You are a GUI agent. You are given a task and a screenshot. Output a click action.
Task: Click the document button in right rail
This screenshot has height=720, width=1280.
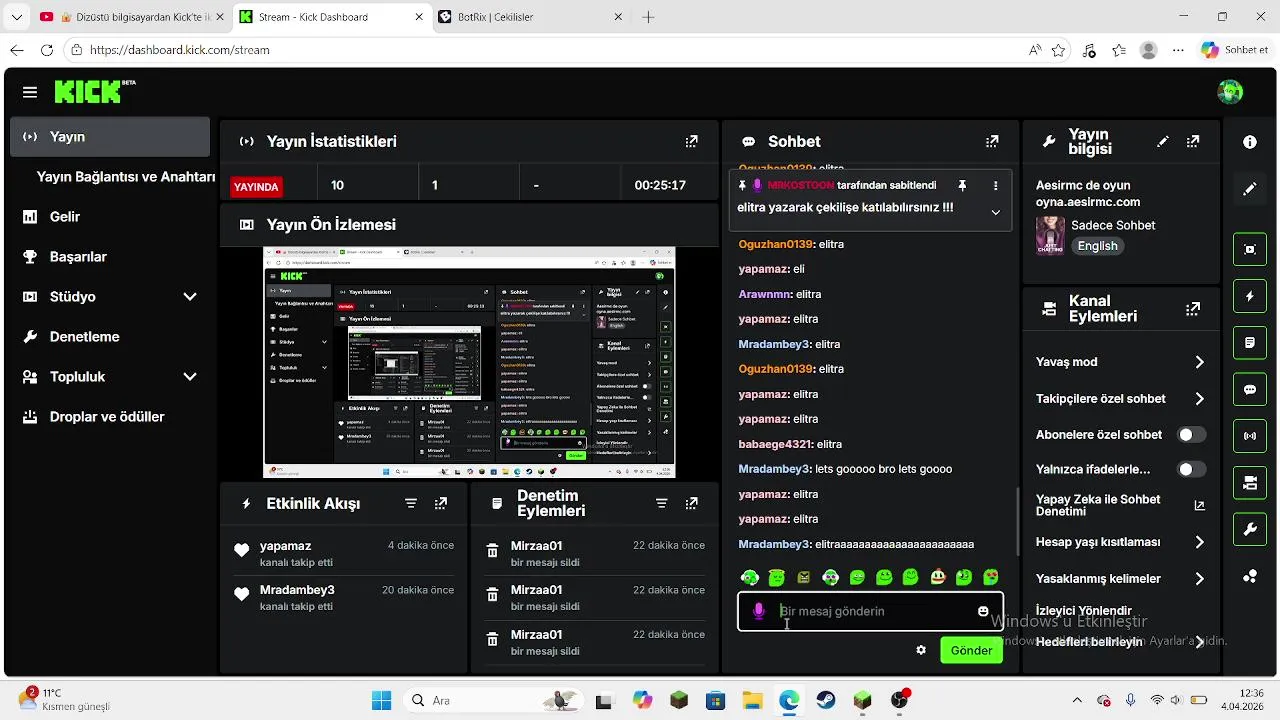click(x=1250, y=343)
